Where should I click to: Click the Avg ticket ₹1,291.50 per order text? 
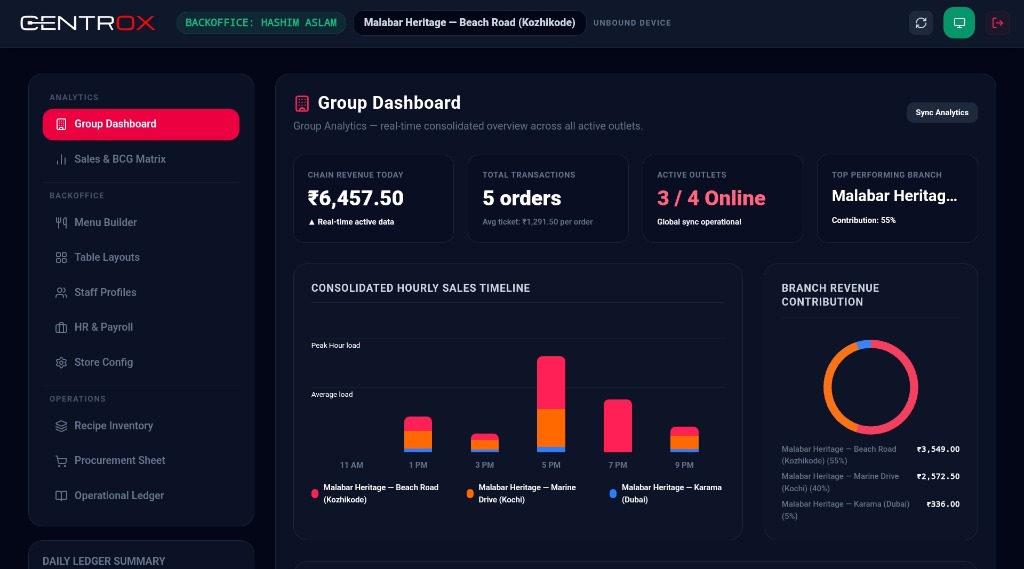[x=537, y=222]
